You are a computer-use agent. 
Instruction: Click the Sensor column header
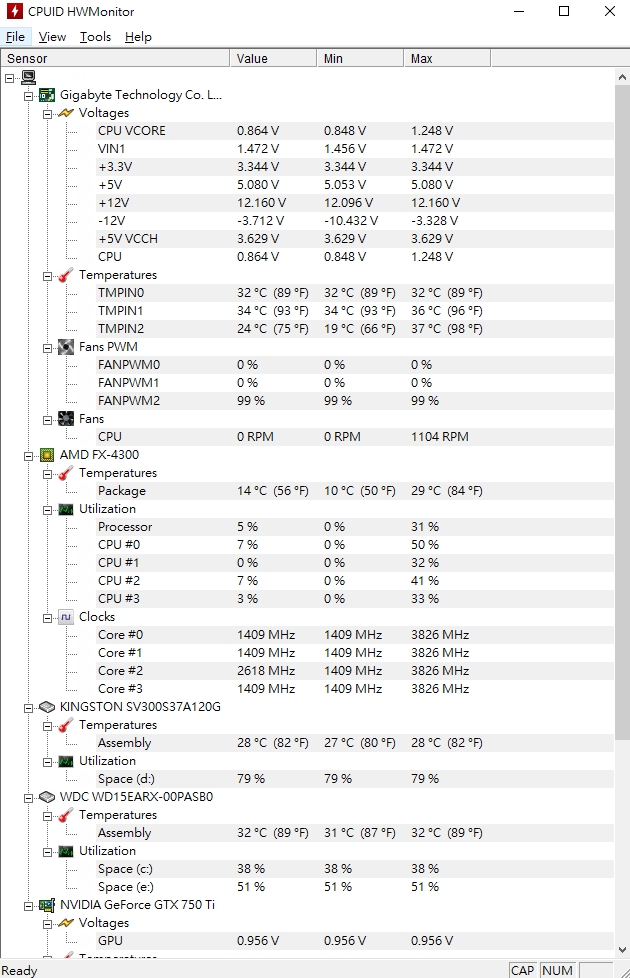point(115,59)
